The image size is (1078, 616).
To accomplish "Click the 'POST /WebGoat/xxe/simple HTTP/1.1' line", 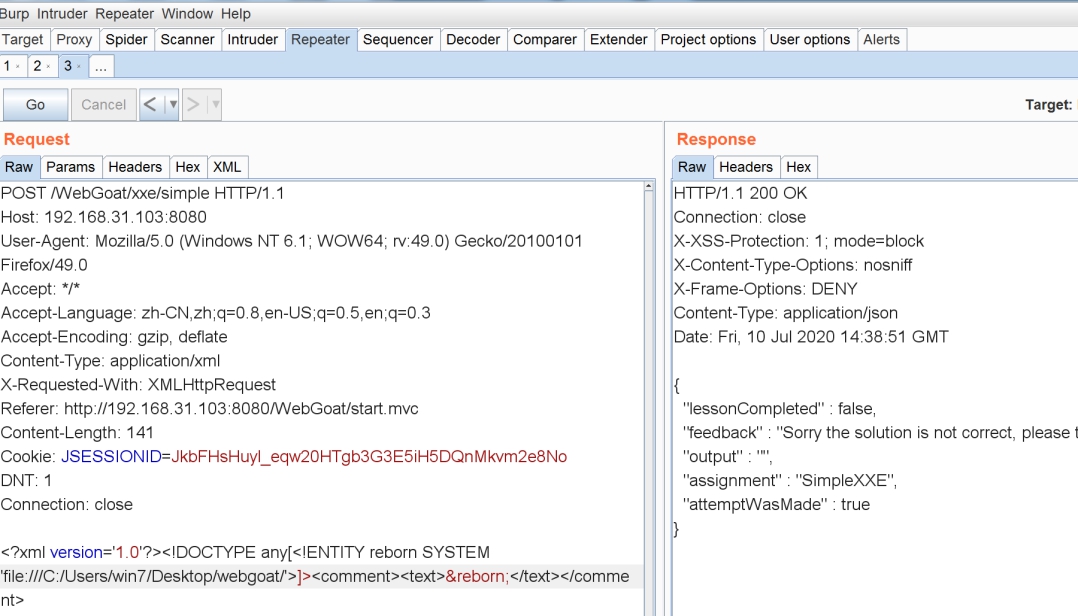I will (x=142, y=193).
